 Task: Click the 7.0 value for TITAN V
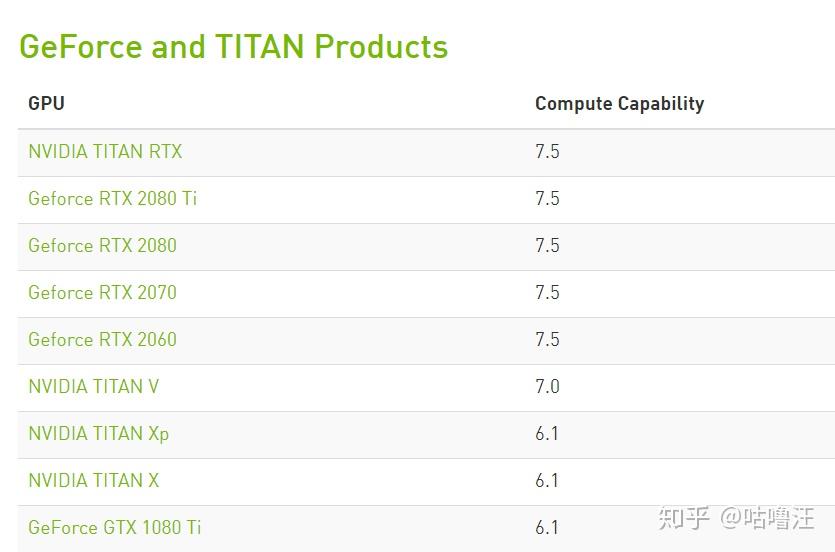click(x=547, y=387)
